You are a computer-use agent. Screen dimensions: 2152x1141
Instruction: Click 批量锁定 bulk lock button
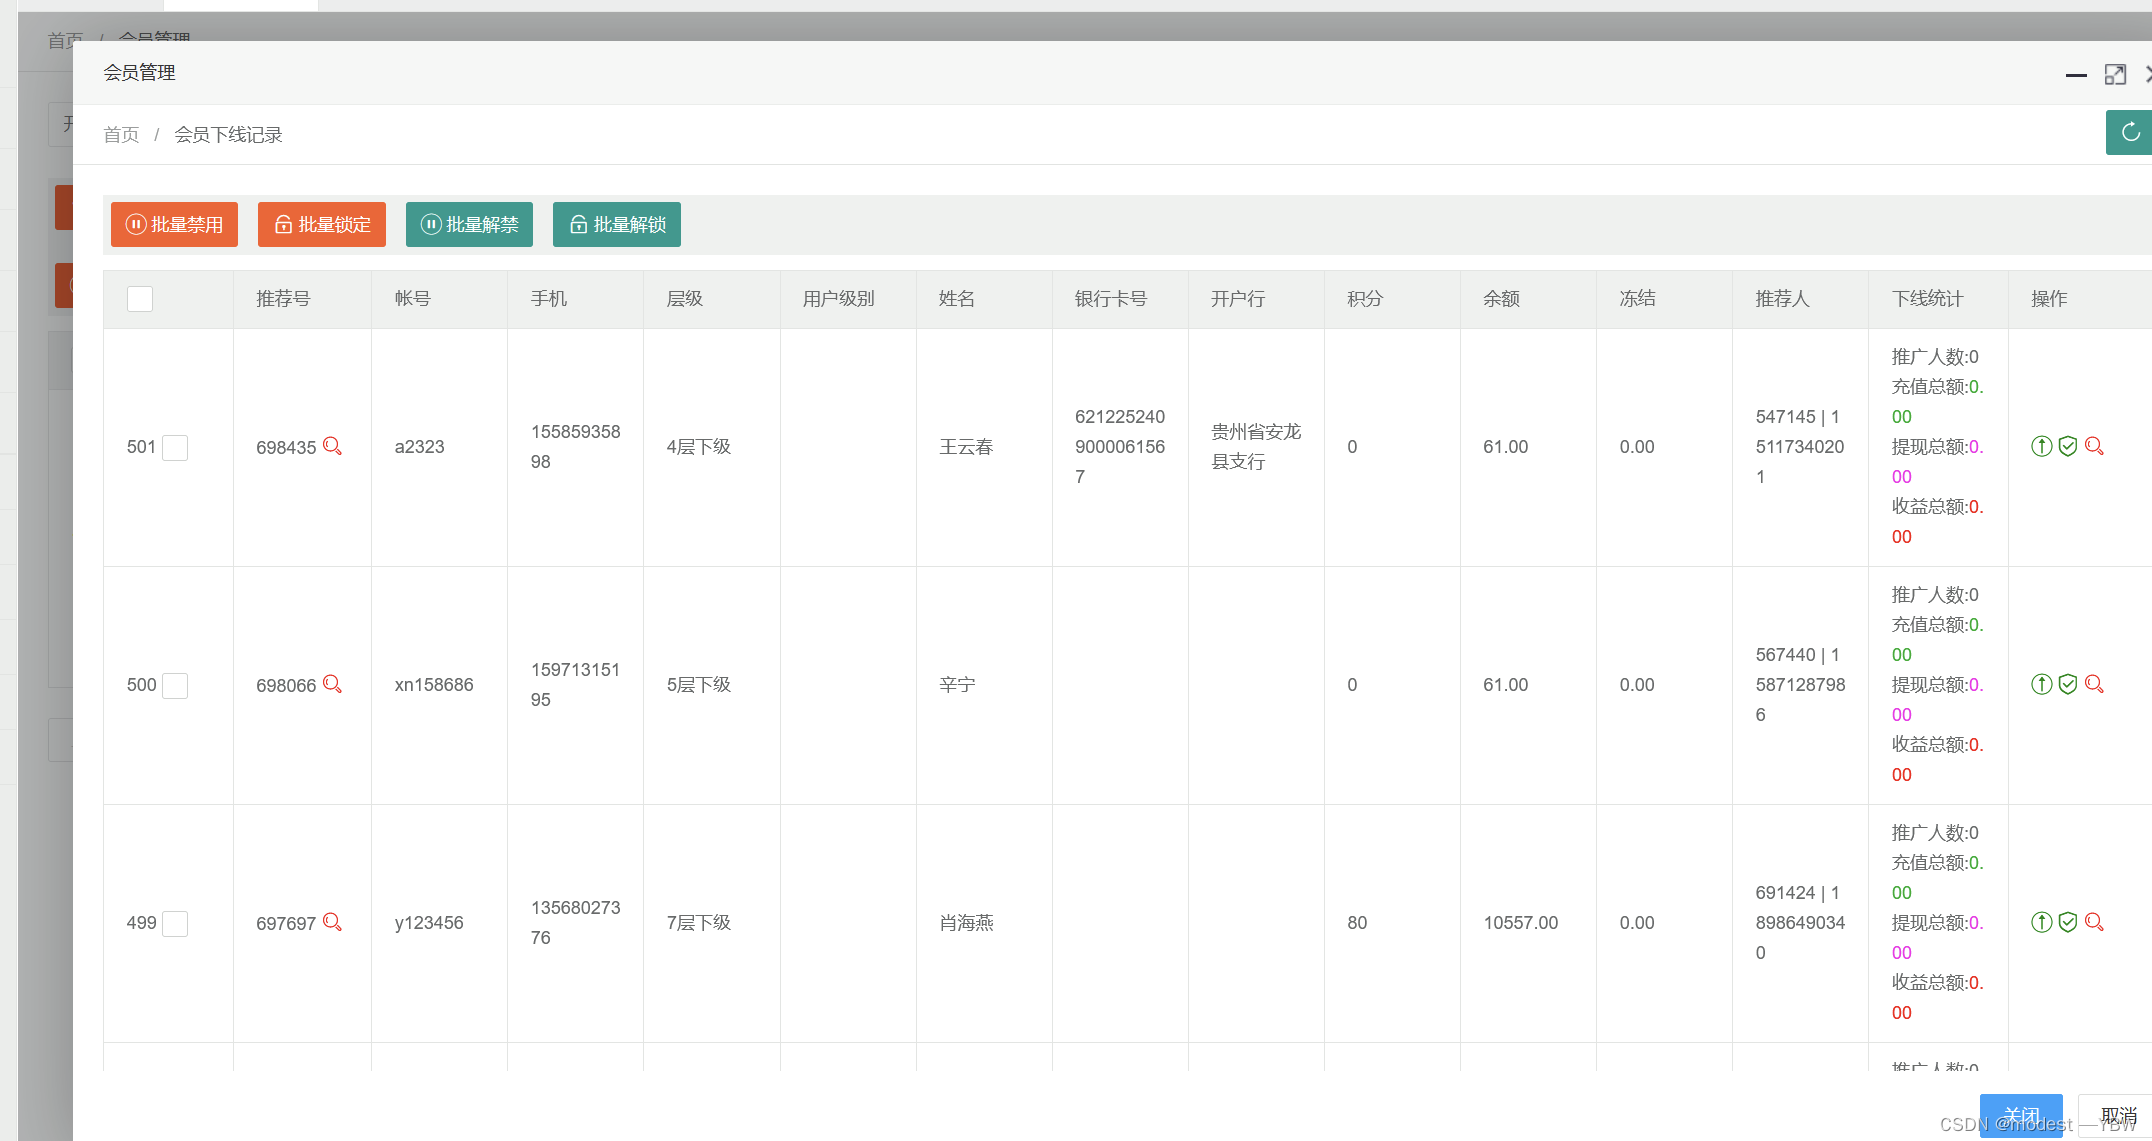[322, 224]
